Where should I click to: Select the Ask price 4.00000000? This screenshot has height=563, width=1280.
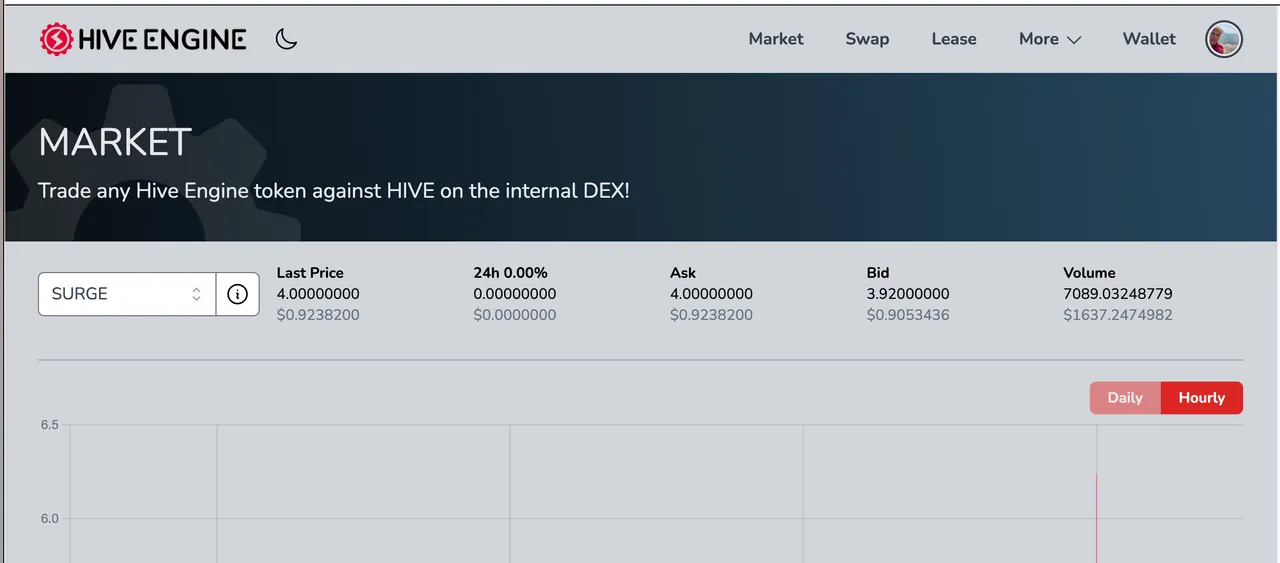pos(711,294)
